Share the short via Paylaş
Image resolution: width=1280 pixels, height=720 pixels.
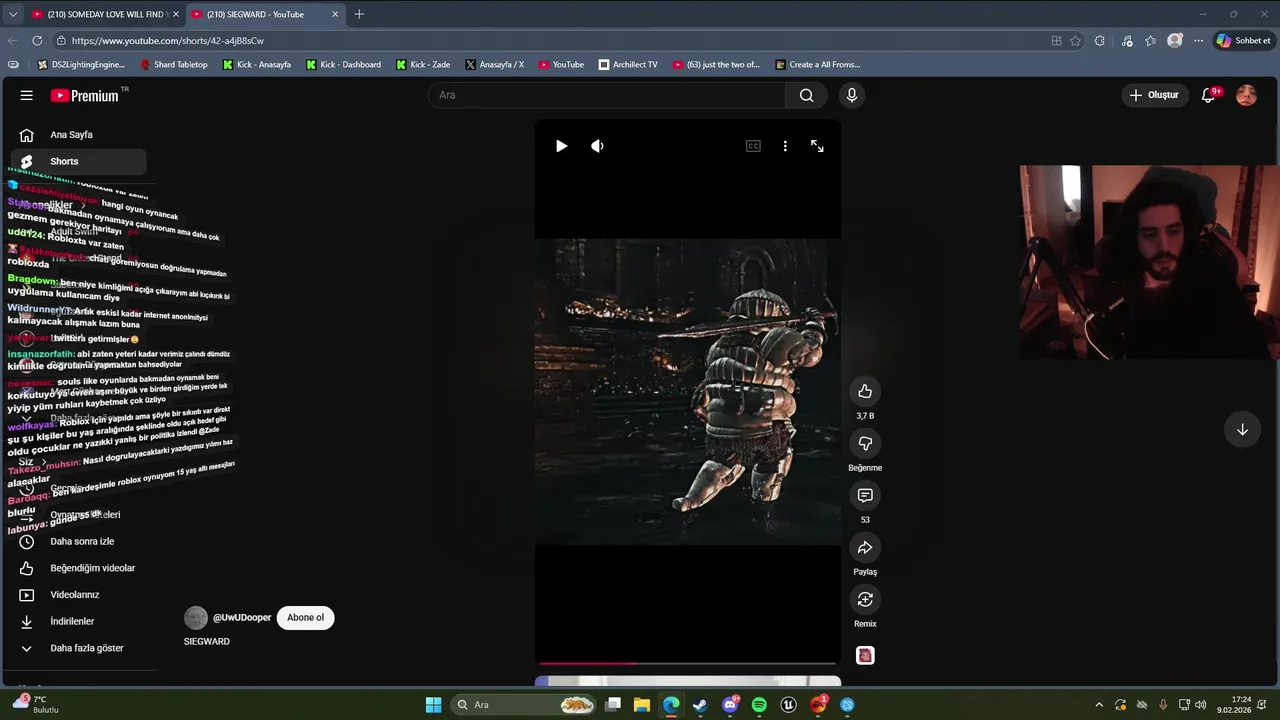(x=865, y=547)
